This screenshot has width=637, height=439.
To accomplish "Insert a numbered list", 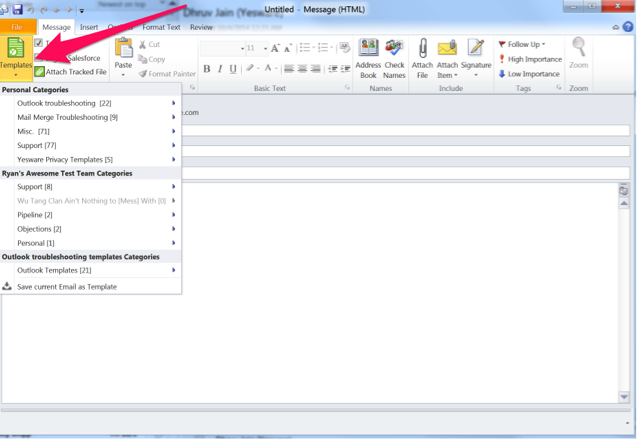I will (325, 48).
